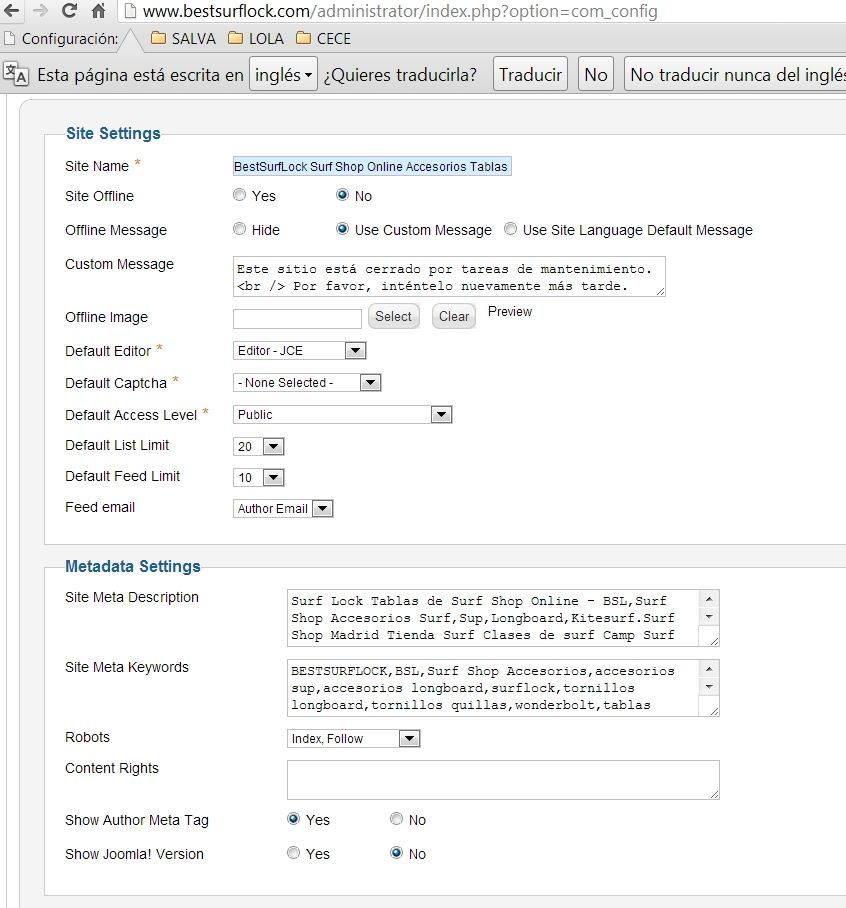Click the Custom Message resize handle
The height and width of the screenshot is (908, 846).
click(x=660, y=292)
